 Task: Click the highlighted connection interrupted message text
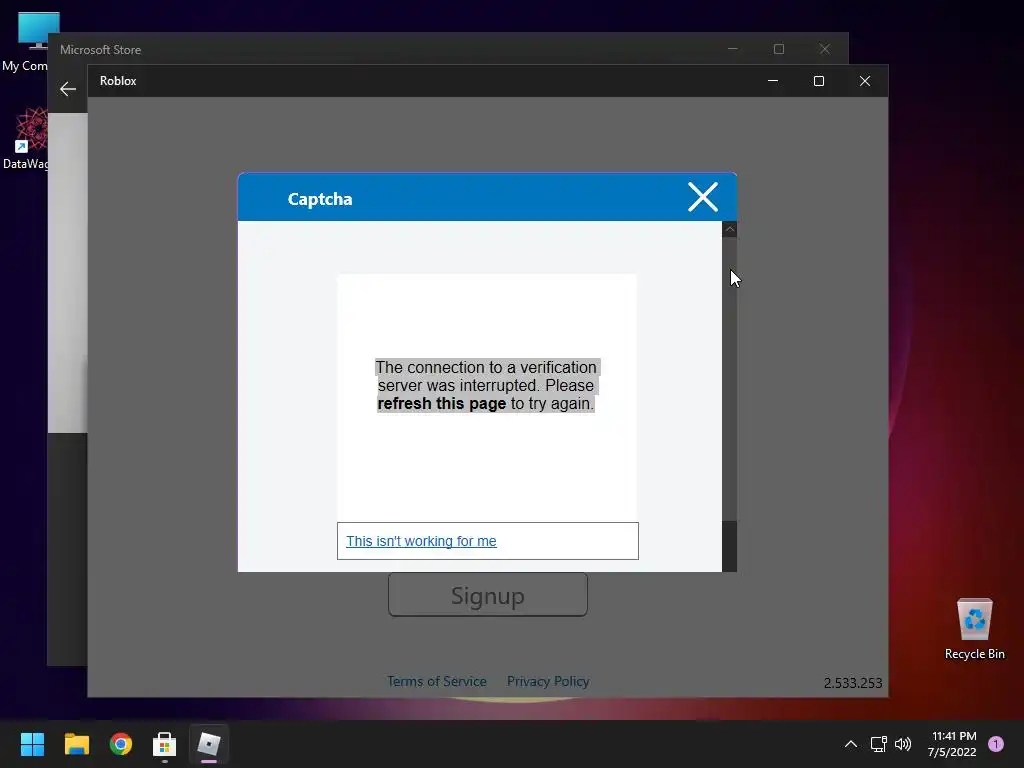point(486,385)
